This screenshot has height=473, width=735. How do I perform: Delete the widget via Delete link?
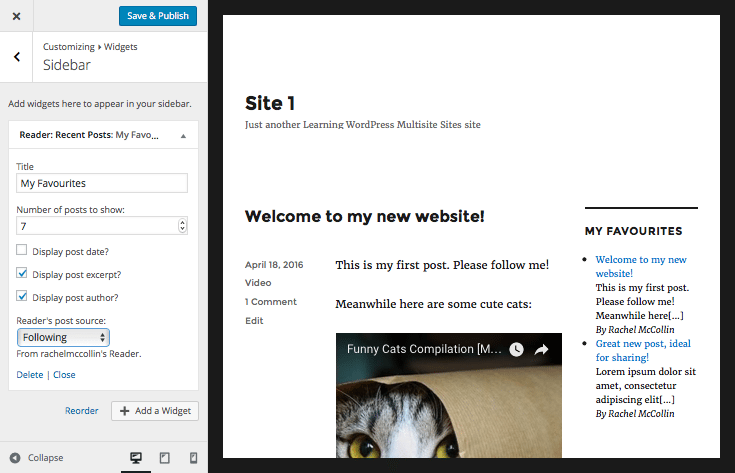point(30,375)
